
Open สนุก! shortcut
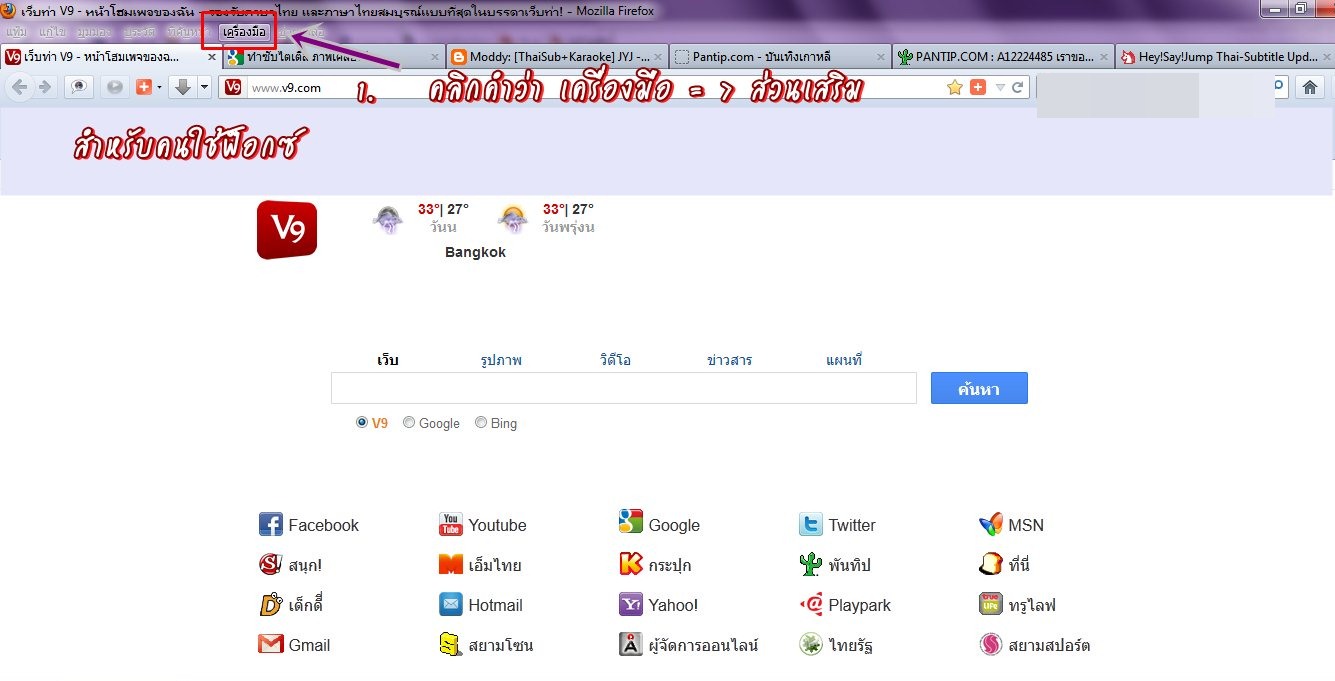(x=290, y=565)
